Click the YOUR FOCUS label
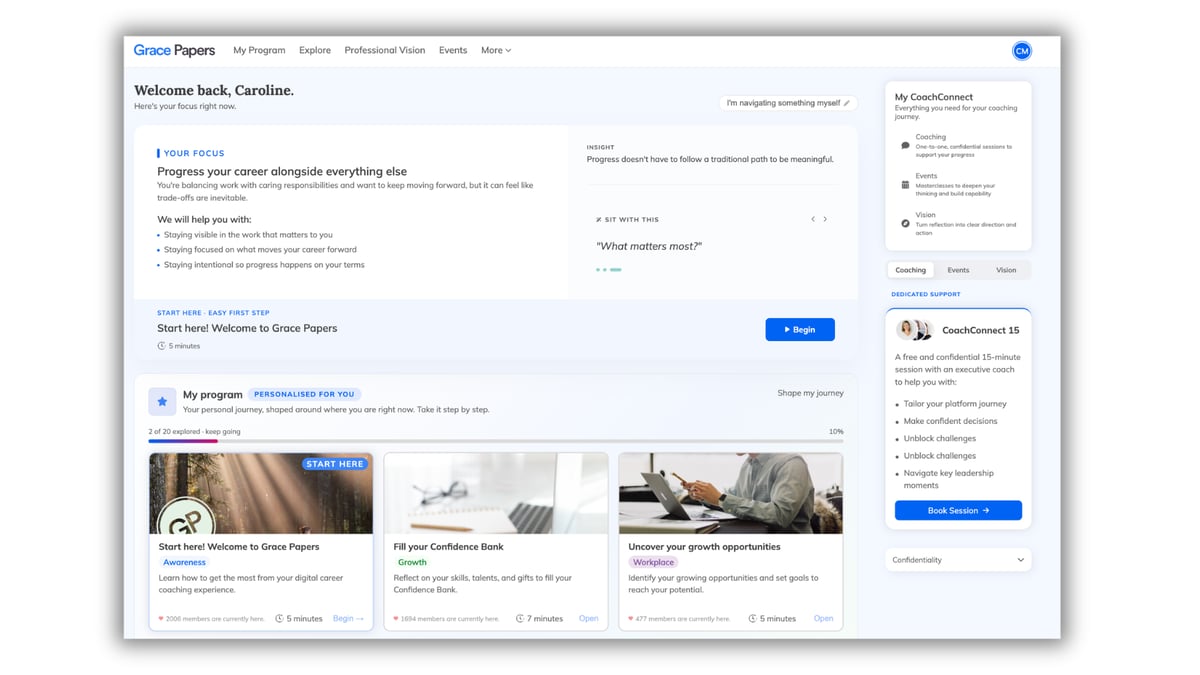This screenshot has height=675, width=1200. [194, 154]
